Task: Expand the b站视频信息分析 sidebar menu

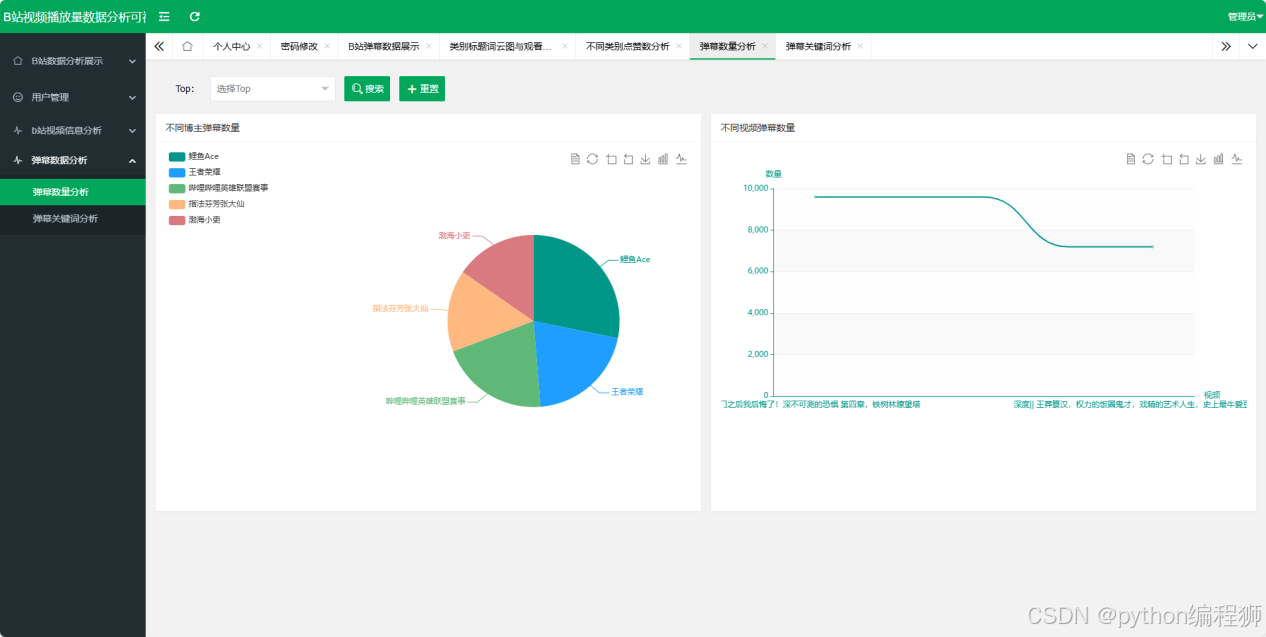Action: click(x=73, y=130)
